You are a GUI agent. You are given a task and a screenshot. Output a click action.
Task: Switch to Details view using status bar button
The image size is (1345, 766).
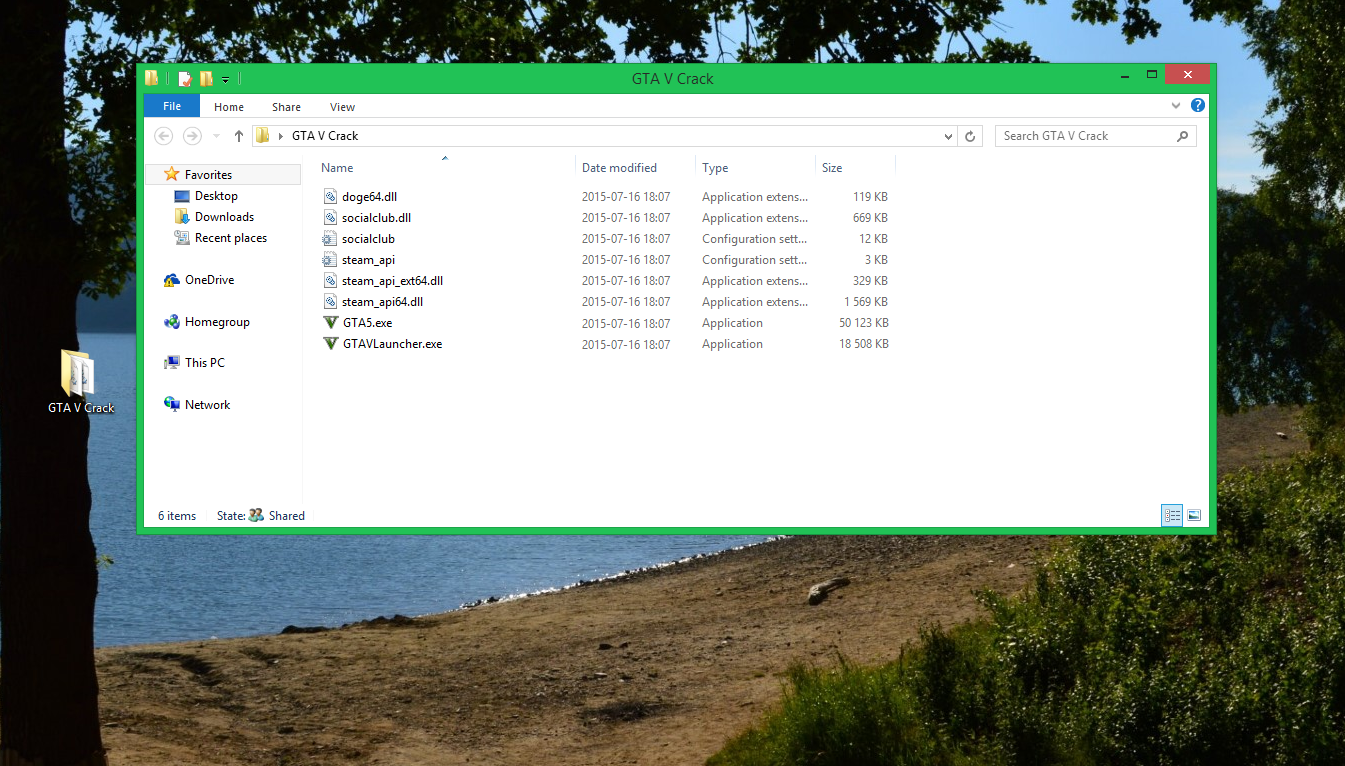[x=1172, y=516]
